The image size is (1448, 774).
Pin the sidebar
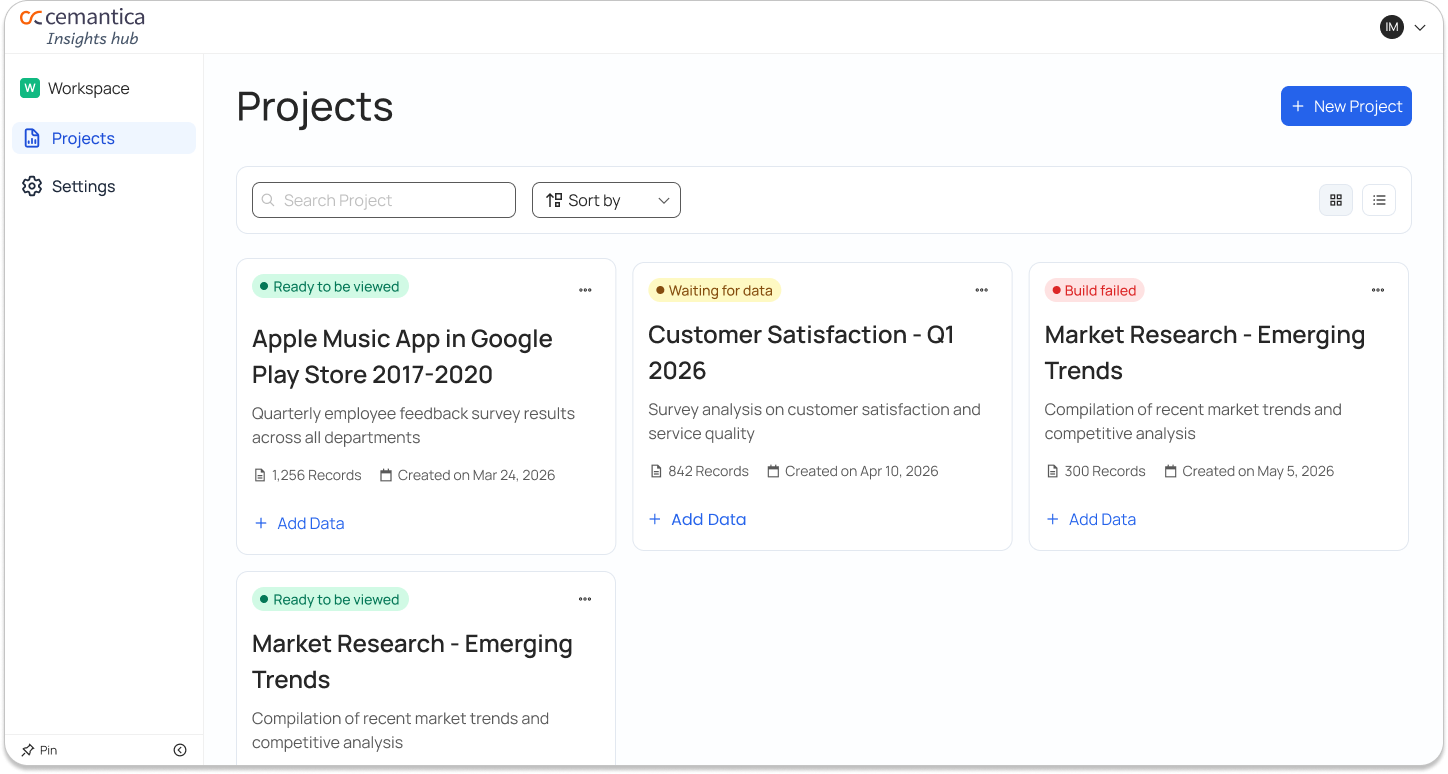click(x=39, y=750)
